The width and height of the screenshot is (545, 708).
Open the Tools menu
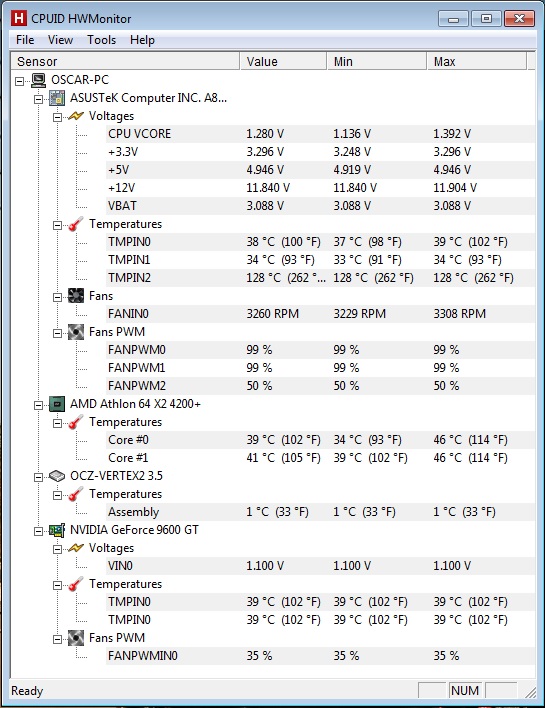click(x=102, y=40)
